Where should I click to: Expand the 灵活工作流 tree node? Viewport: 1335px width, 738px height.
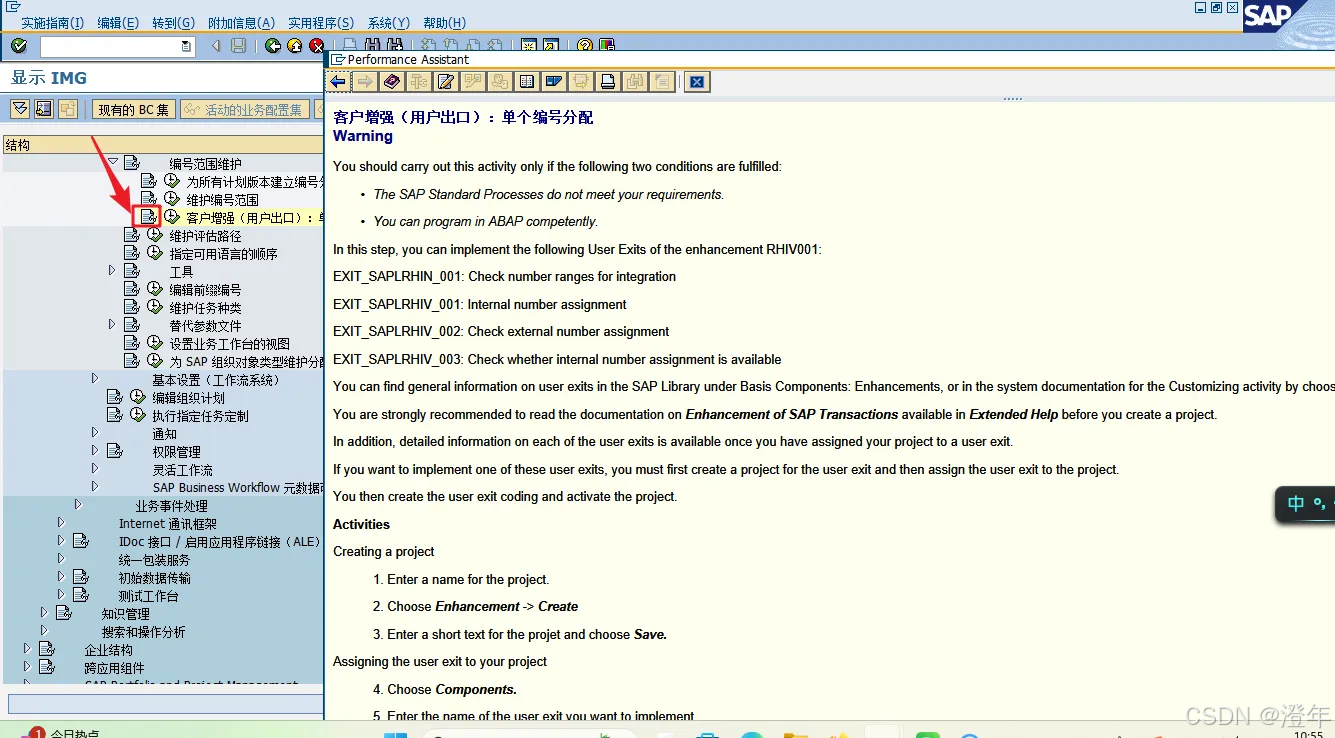(95, 469)
